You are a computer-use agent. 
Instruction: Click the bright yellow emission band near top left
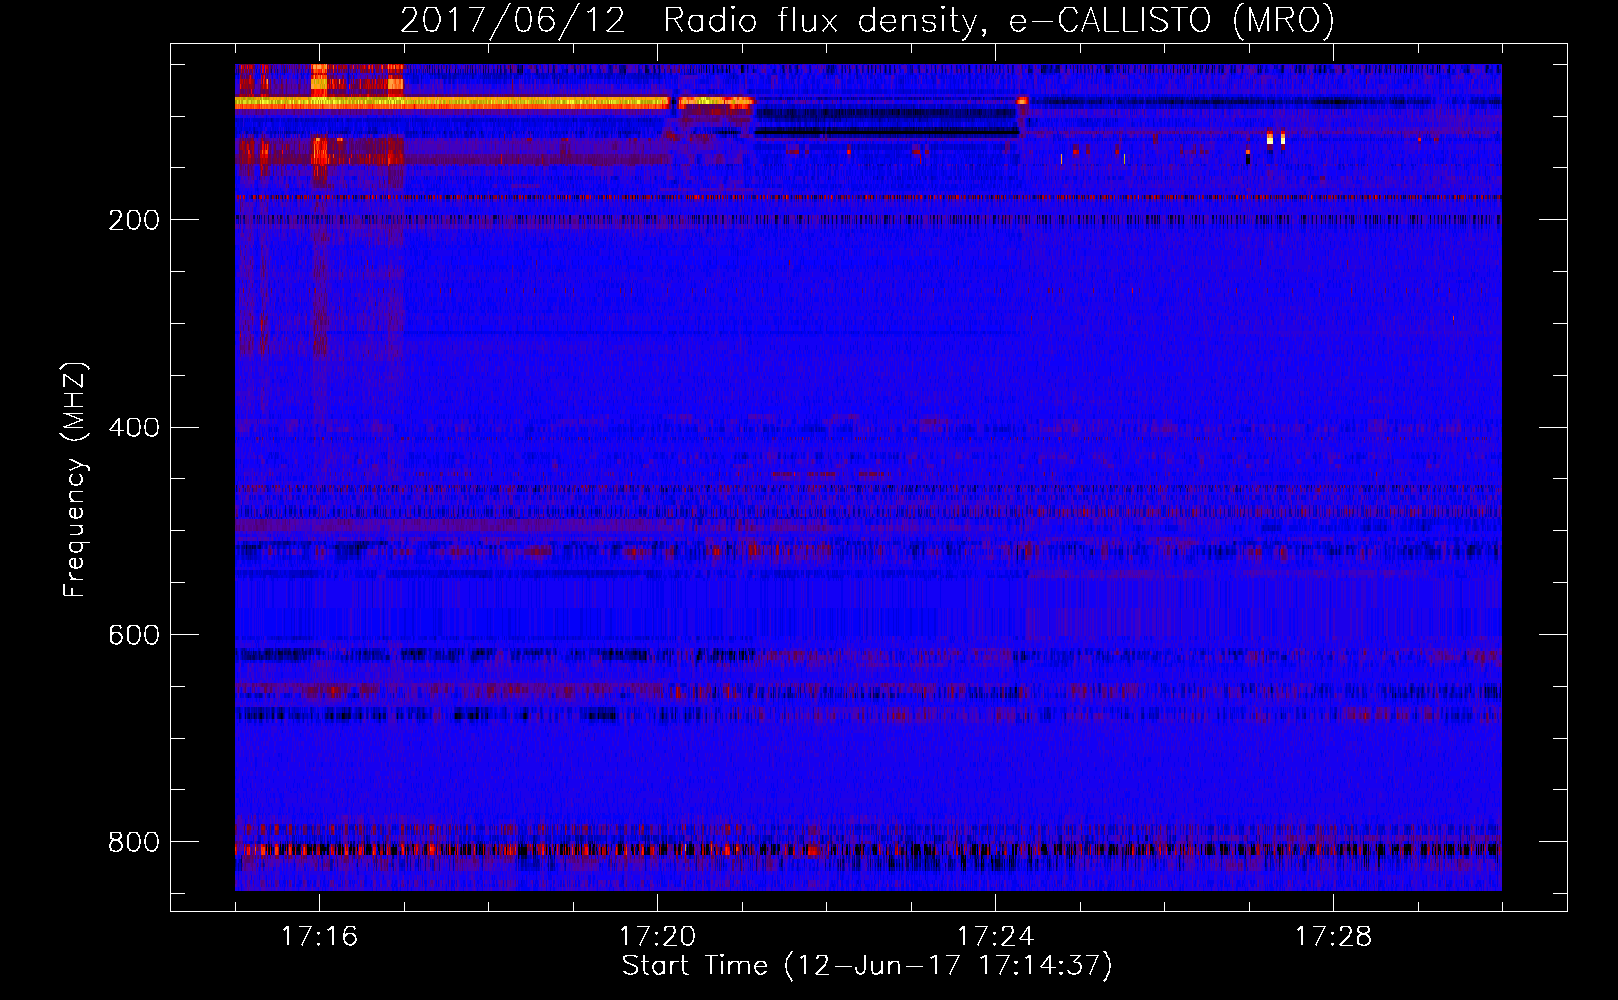452,102
